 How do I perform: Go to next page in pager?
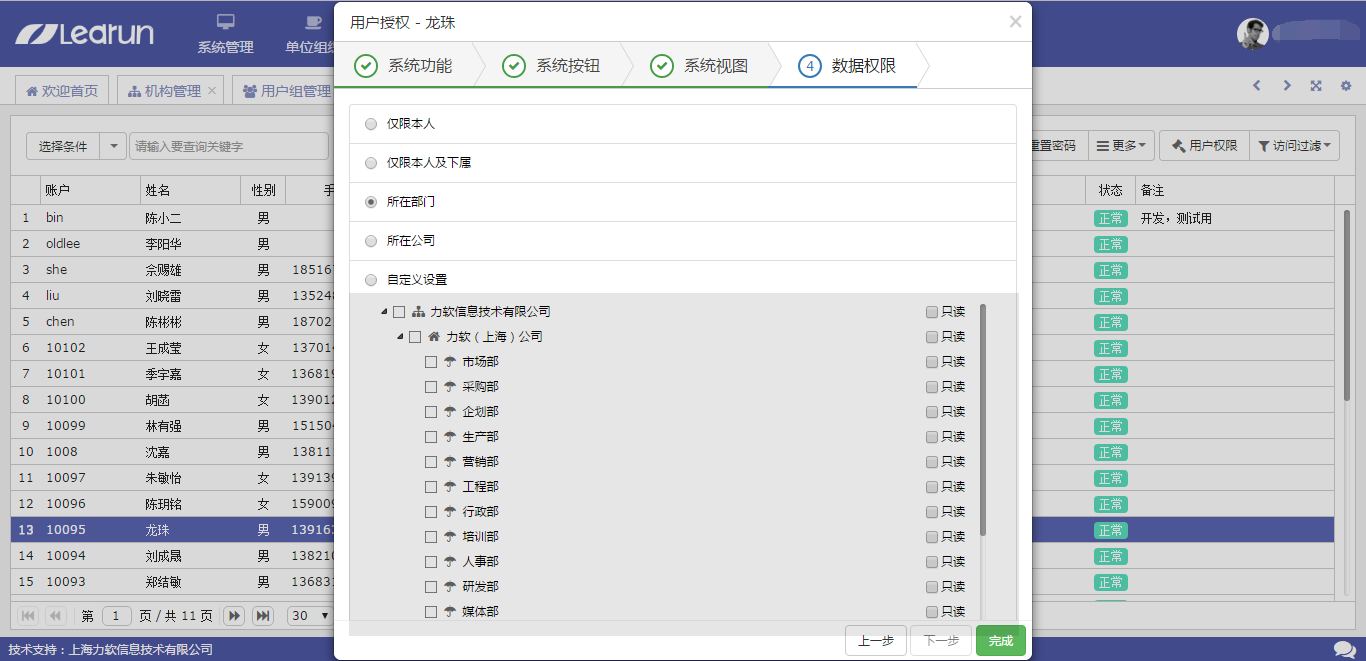pyautogui.click(x=234, y=616)
